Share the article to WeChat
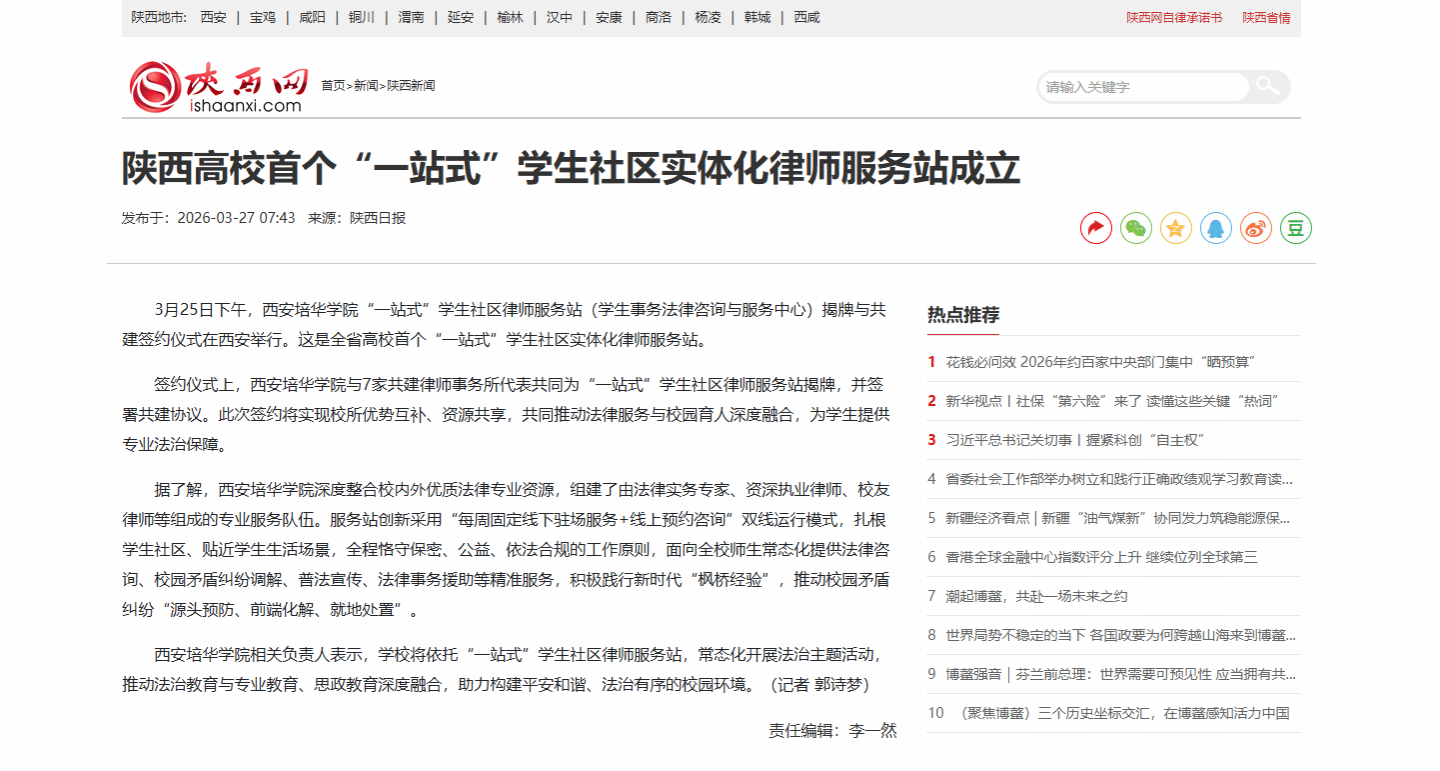Screen dimensions: 1440x771 pyautogui.click(x=1136, y=228)
